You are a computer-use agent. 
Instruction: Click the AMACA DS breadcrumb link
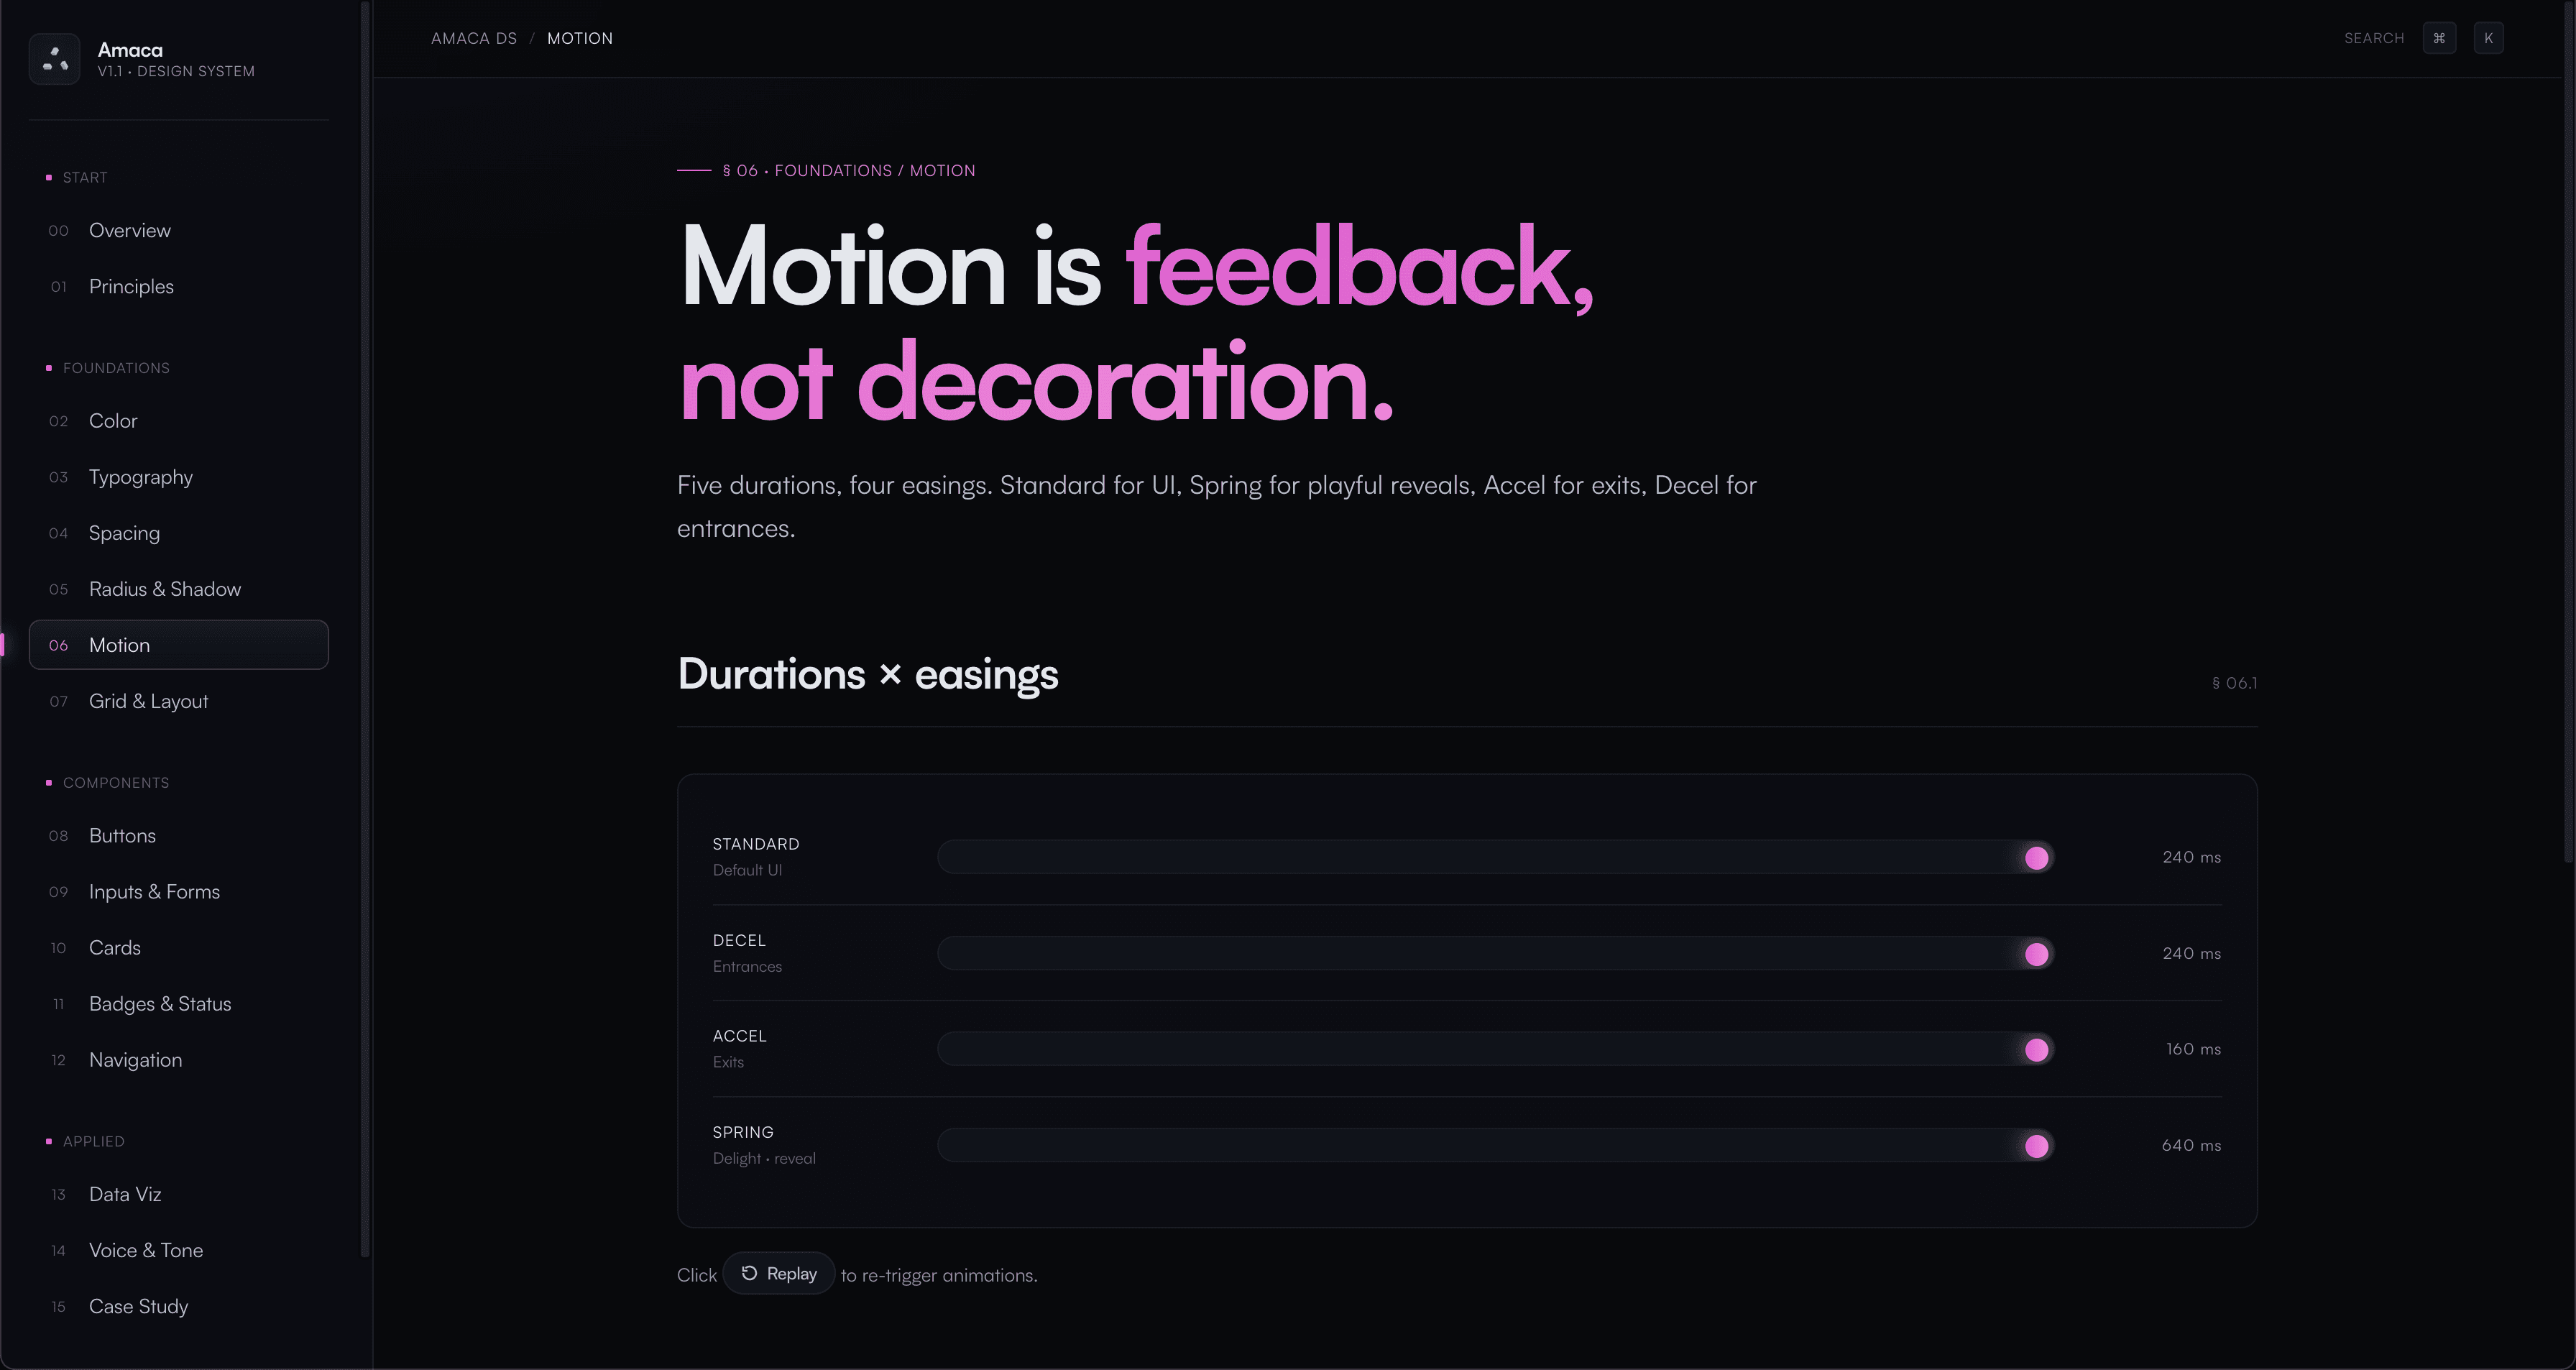(x=474, y=38)
